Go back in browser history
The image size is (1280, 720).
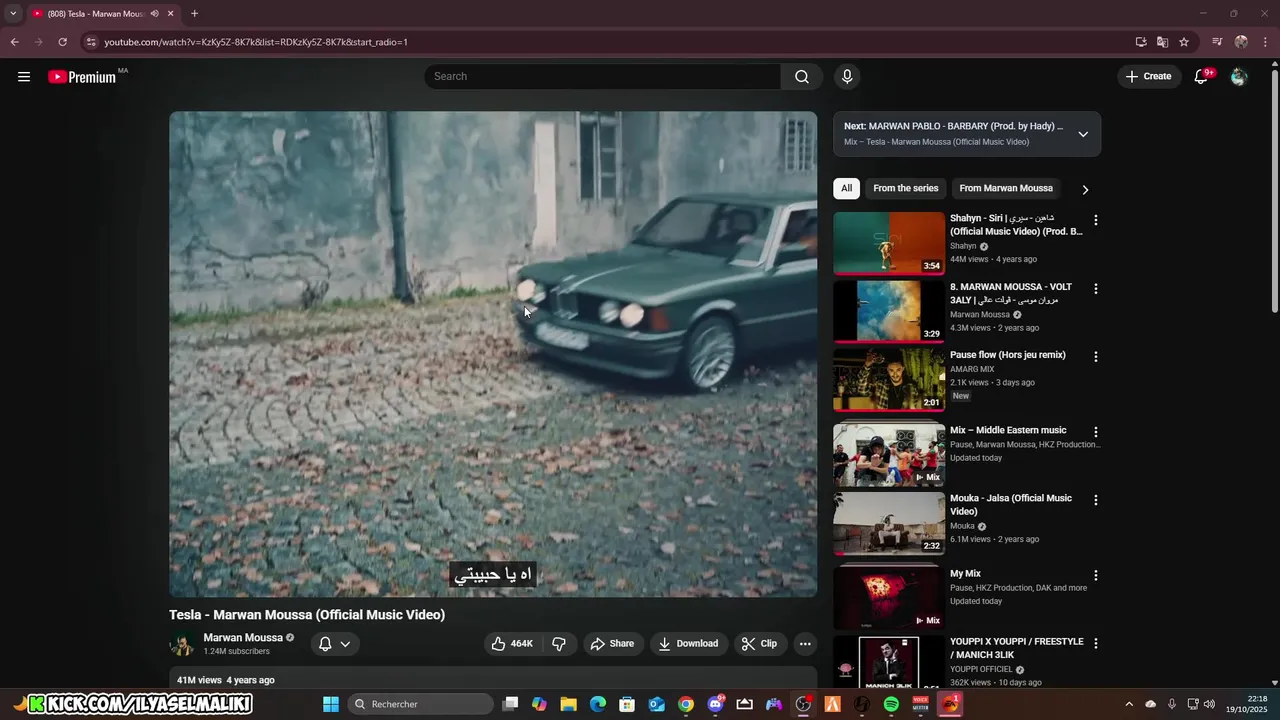point(14,42)
